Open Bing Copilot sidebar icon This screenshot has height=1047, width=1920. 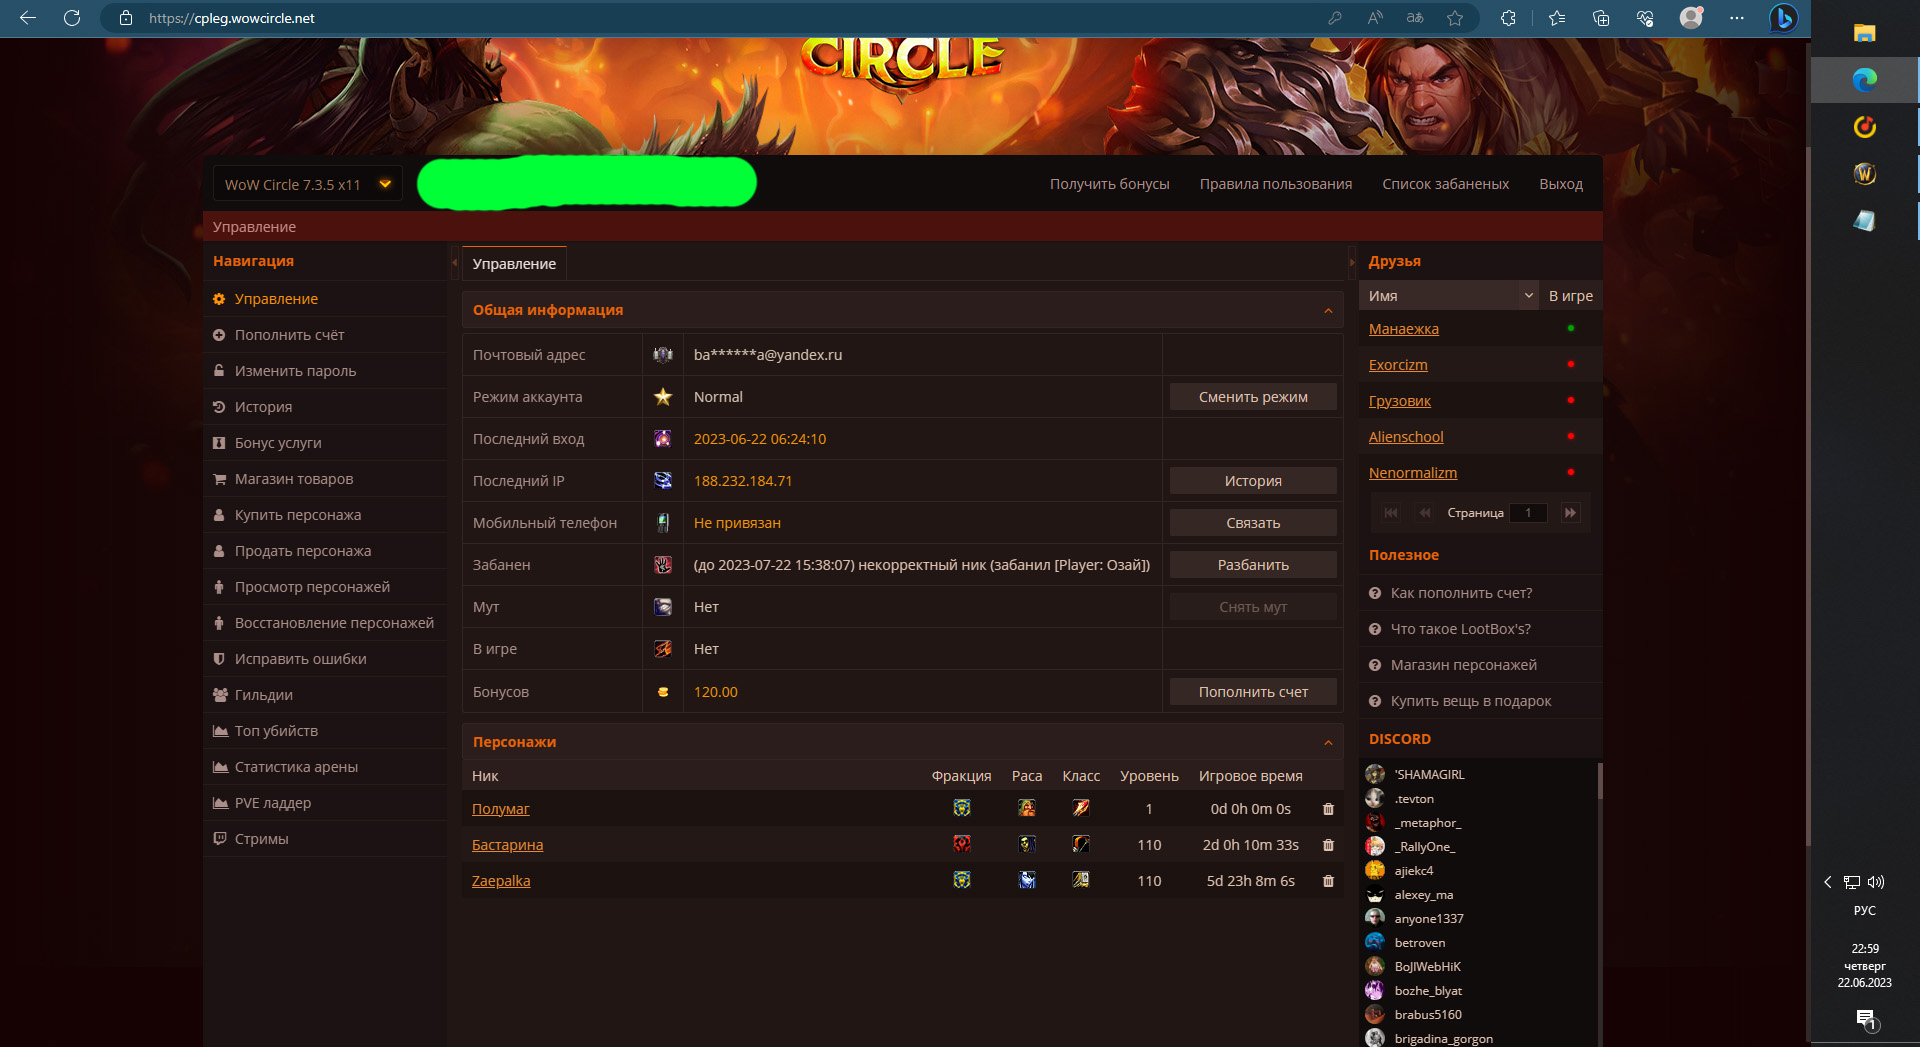(x=1783, y=18)
